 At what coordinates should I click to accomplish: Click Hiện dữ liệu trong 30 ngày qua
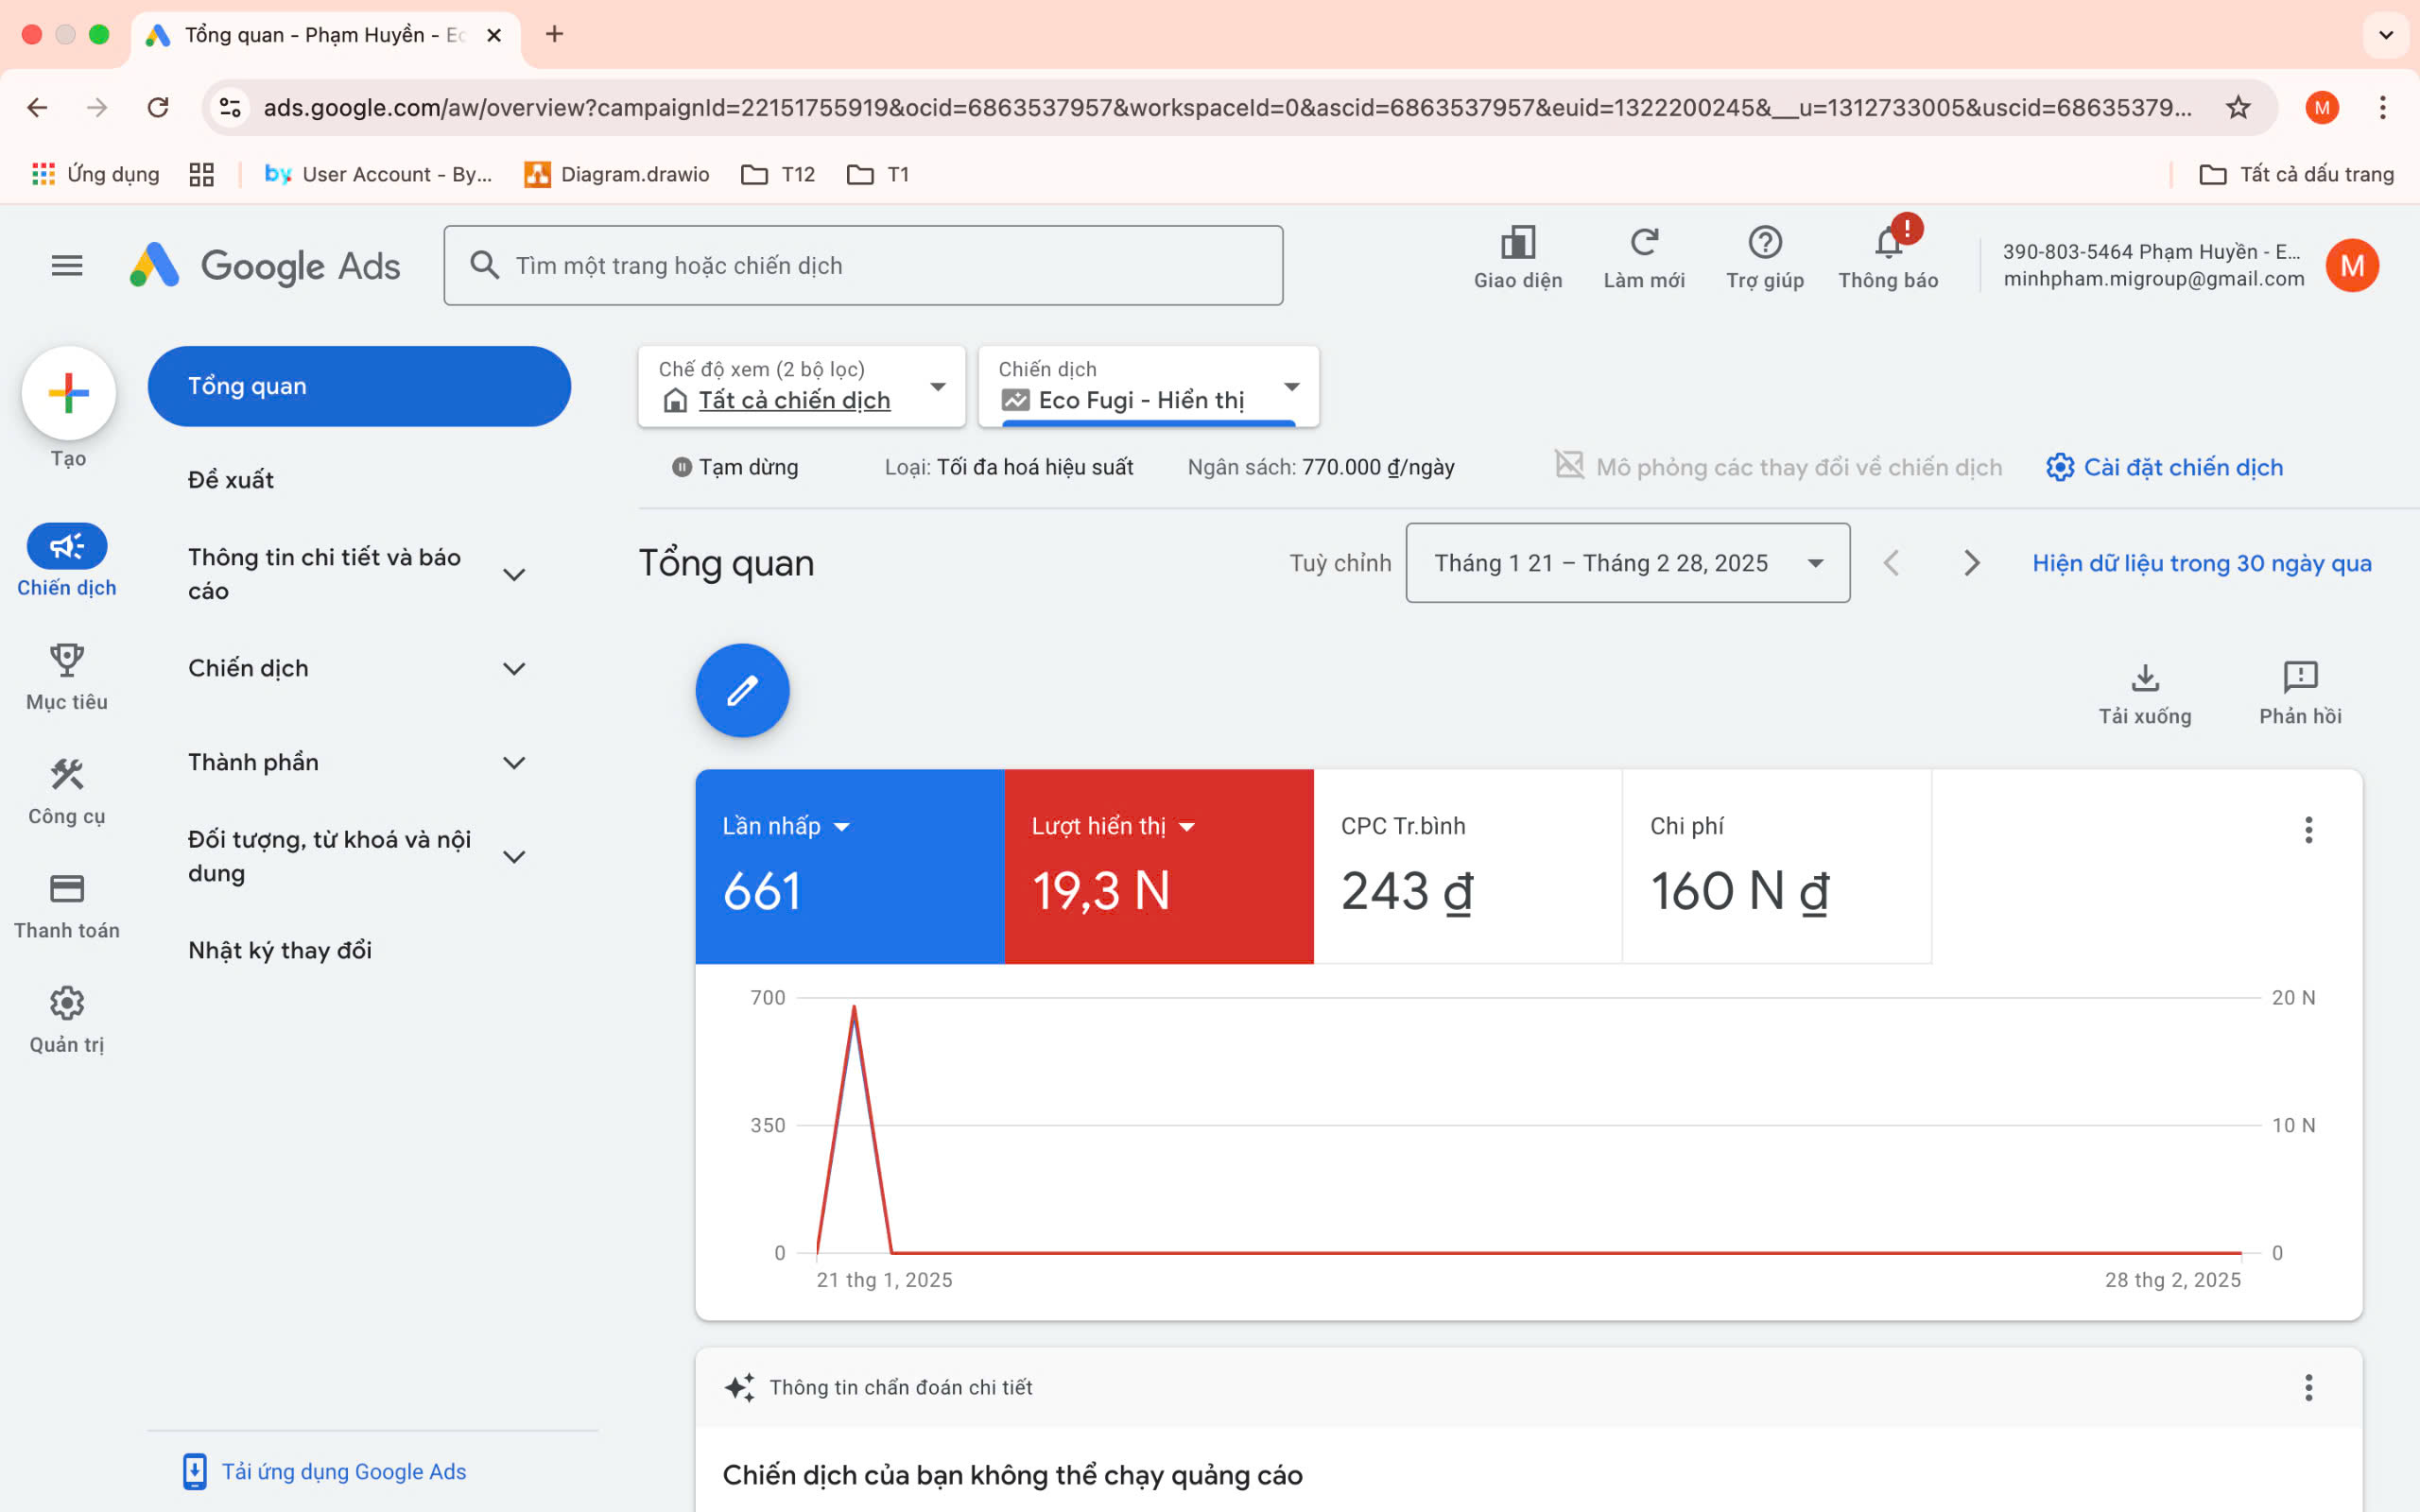click(2201, 563)
